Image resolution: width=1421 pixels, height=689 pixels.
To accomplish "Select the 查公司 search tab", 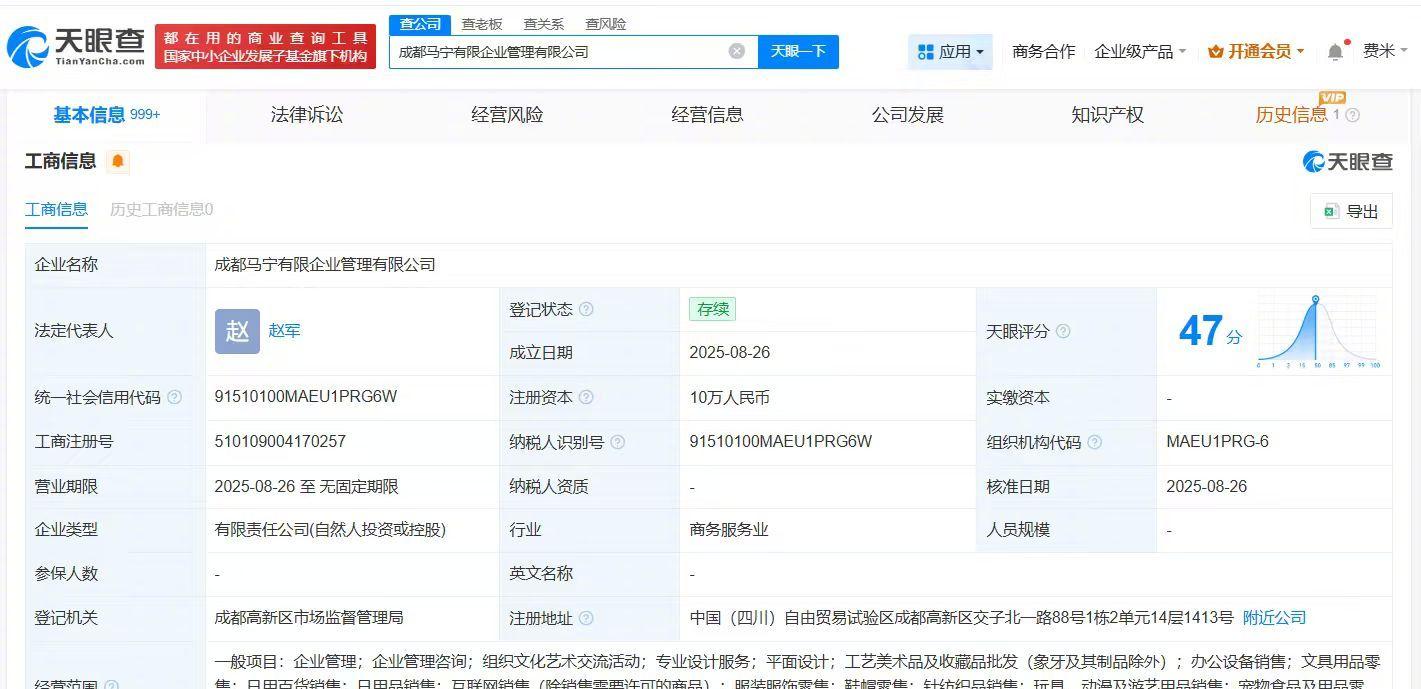I will 420,24.
